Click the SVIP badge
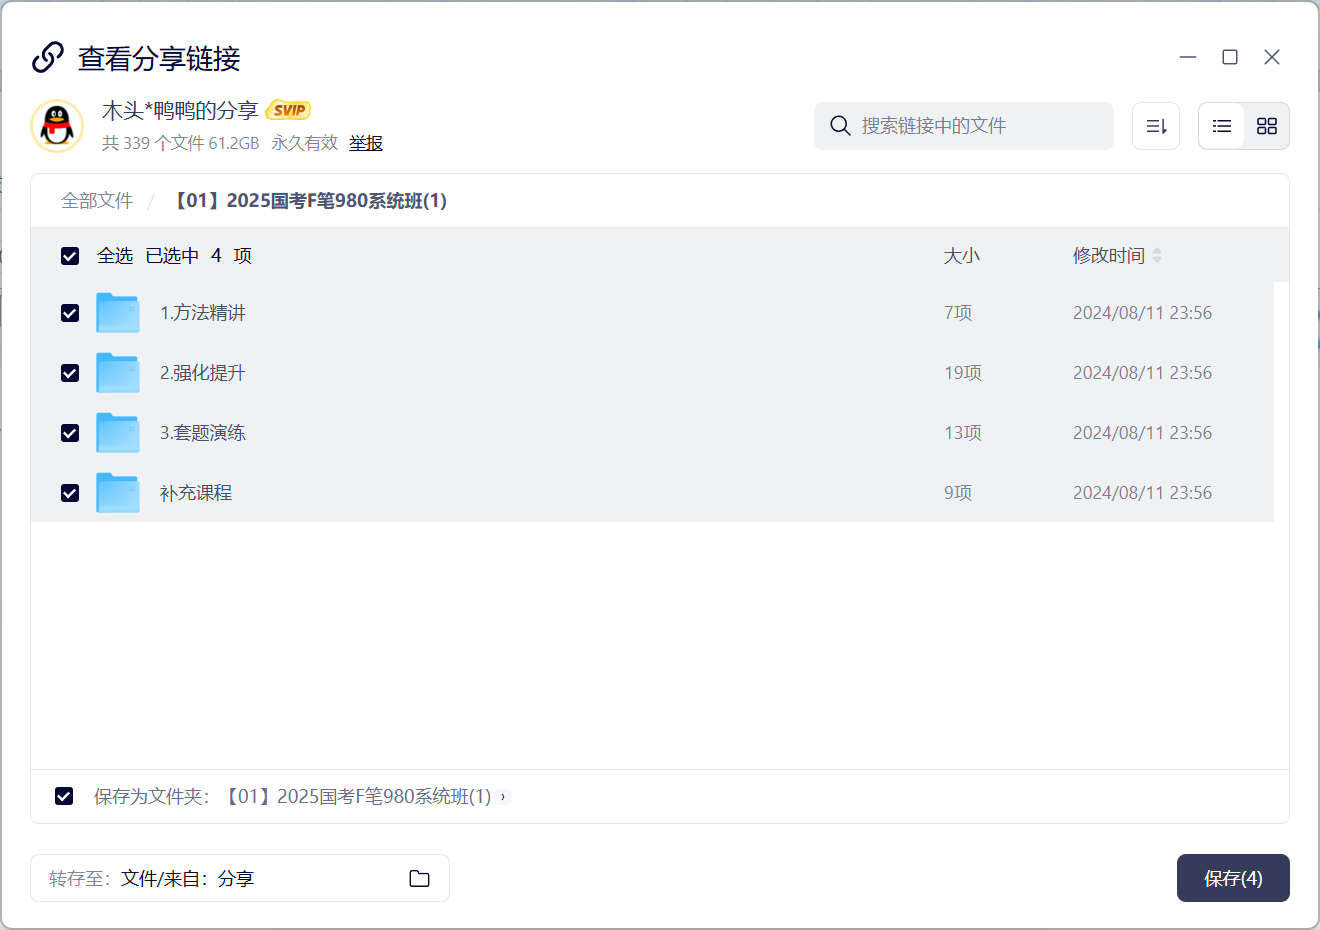1320x930 pixels. click(x=289, y=110)
